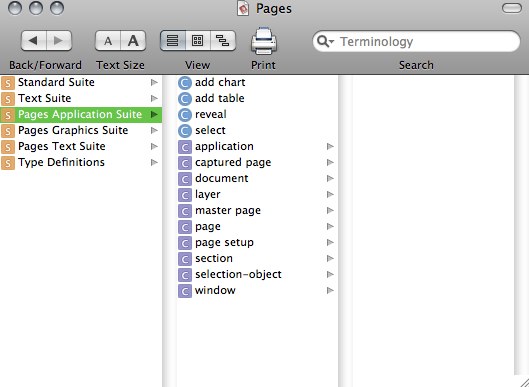
Task: Select the Pages Graphics Suite row
Action: (81, 130)
